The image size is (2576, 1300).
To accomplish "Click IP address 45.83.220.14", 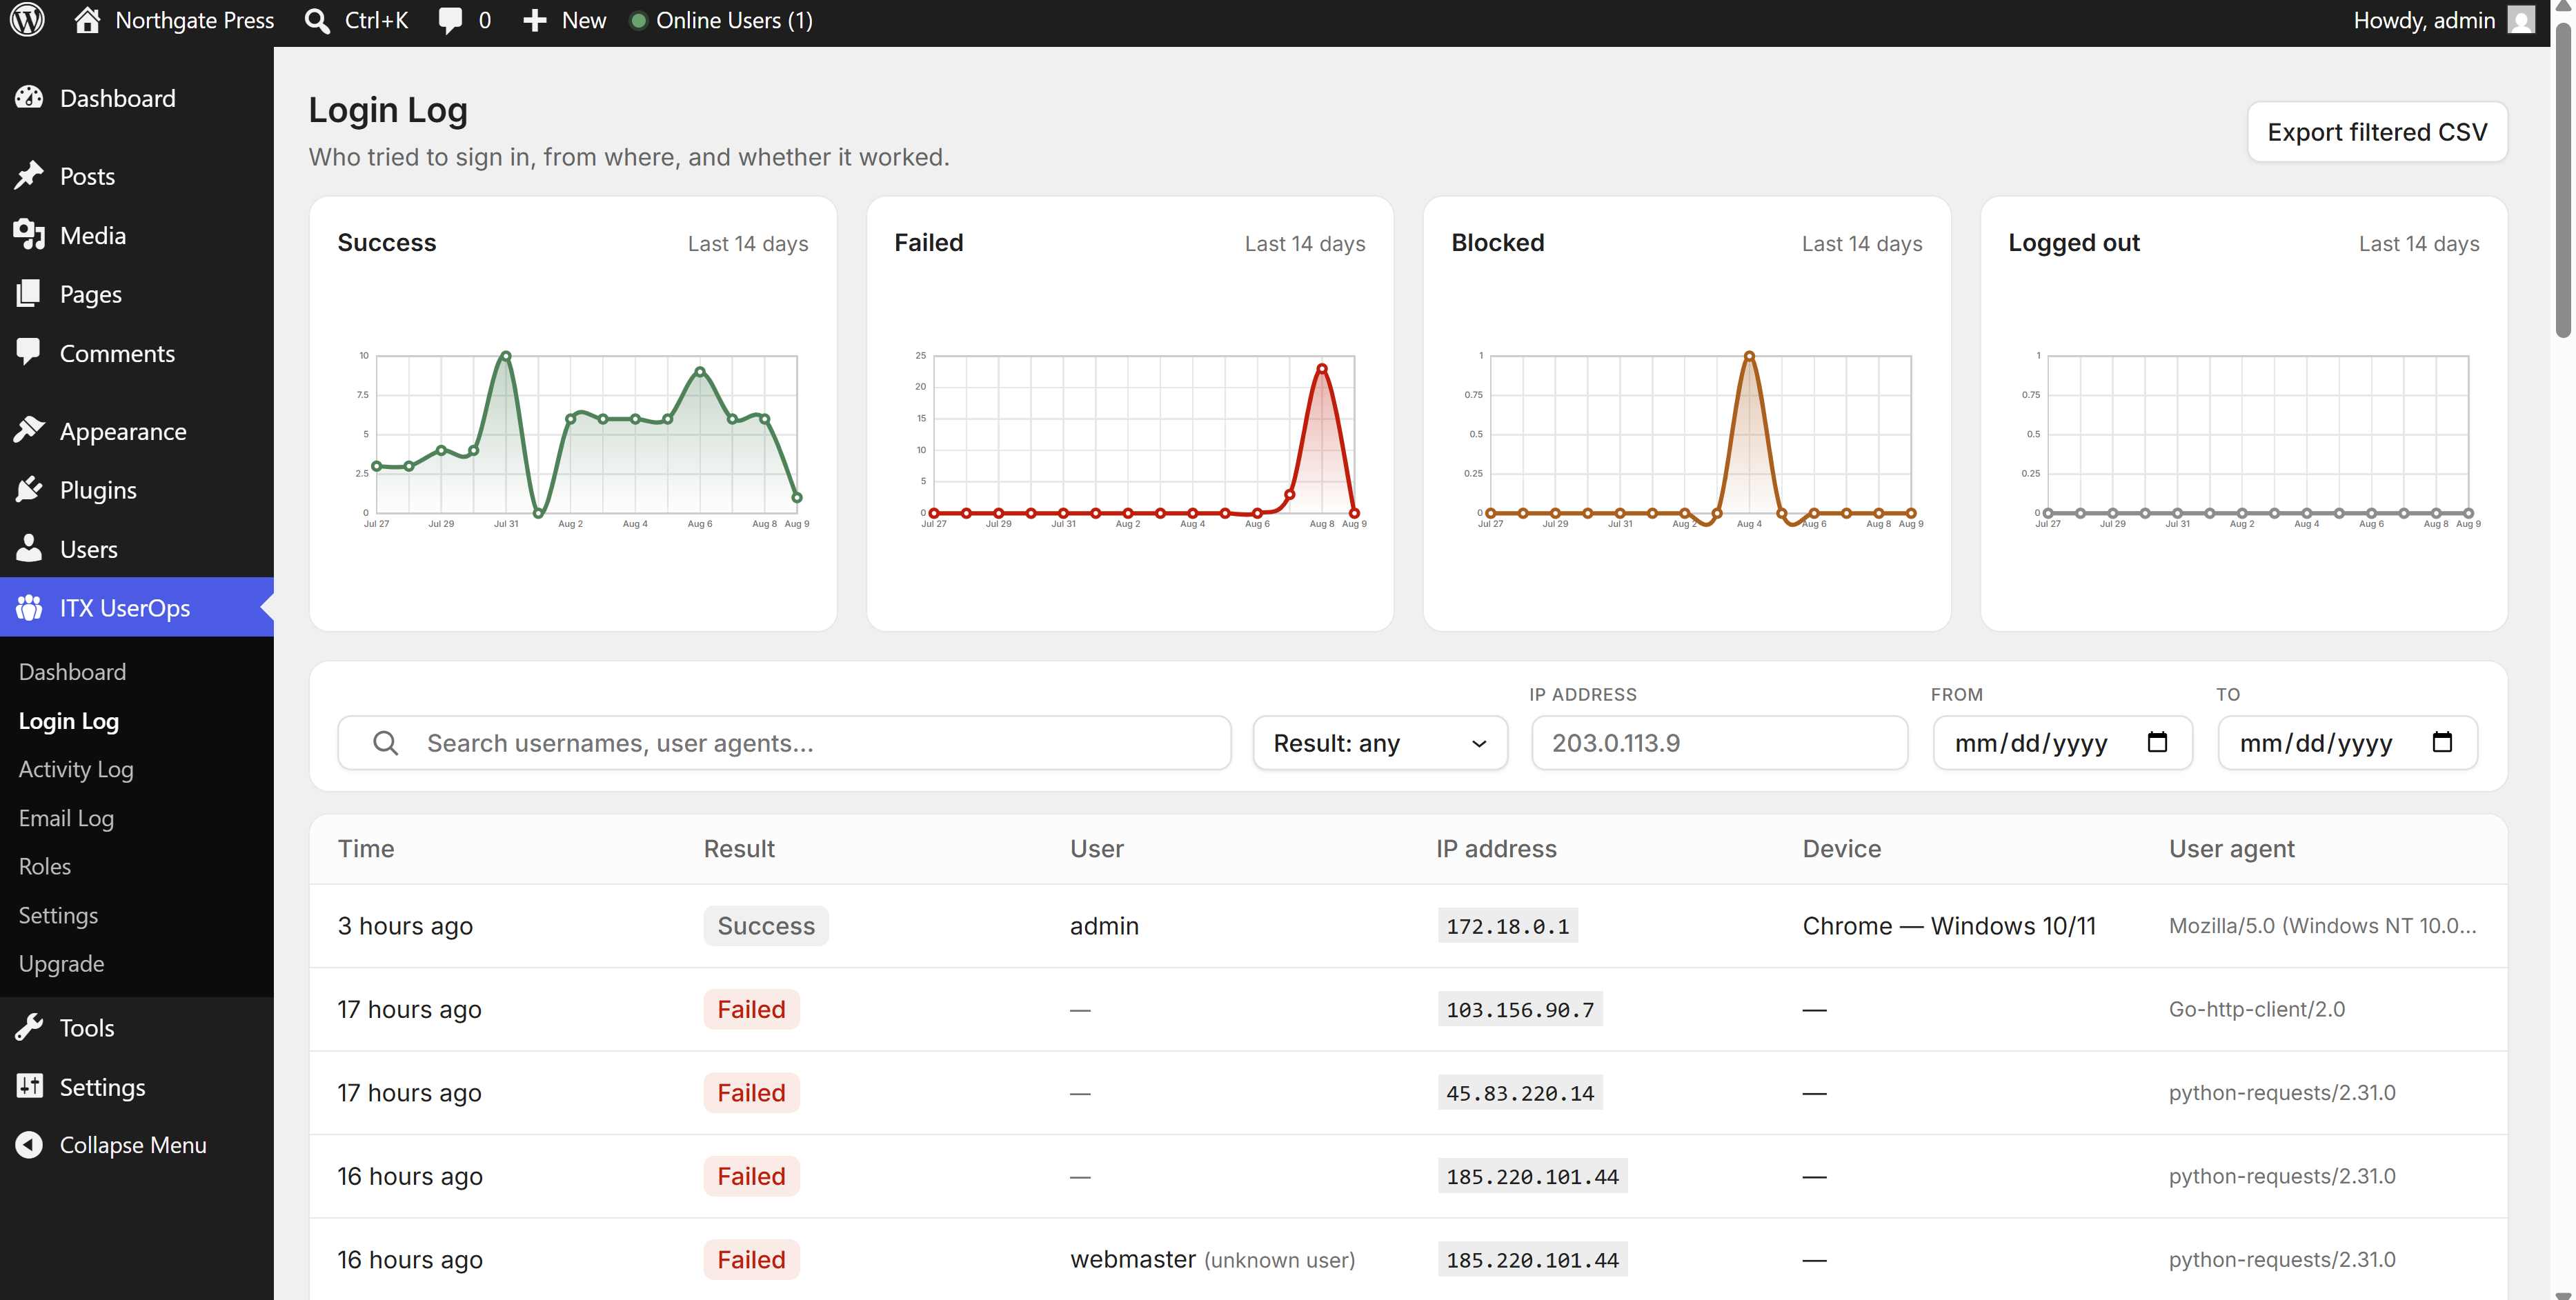I will click(1520, 1093).
